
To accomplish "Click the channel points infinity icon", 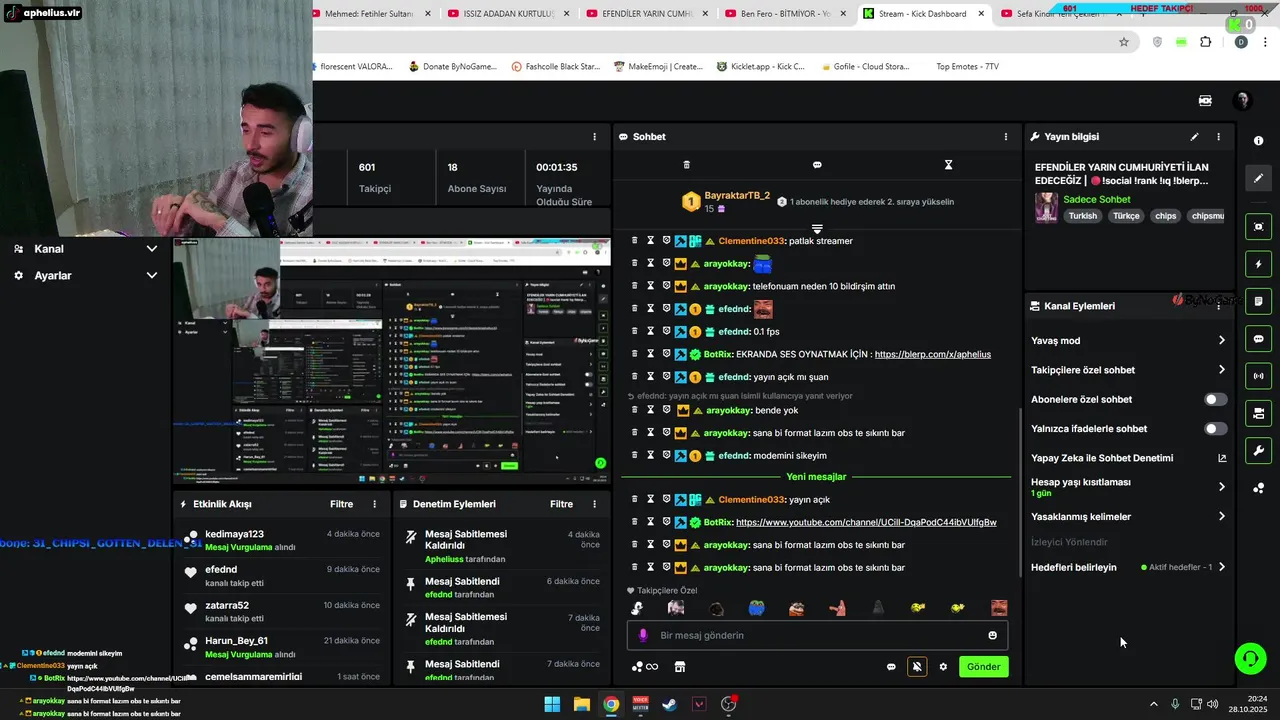I will (x=645, y=667).
